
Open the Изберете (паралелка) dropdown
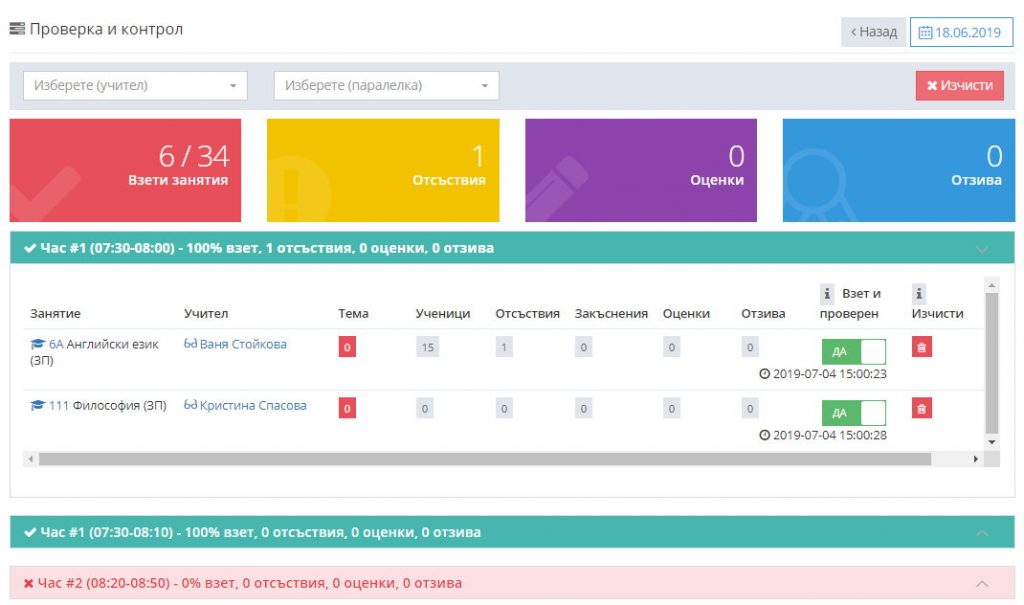pyautogui.click(x=386, y=86)
